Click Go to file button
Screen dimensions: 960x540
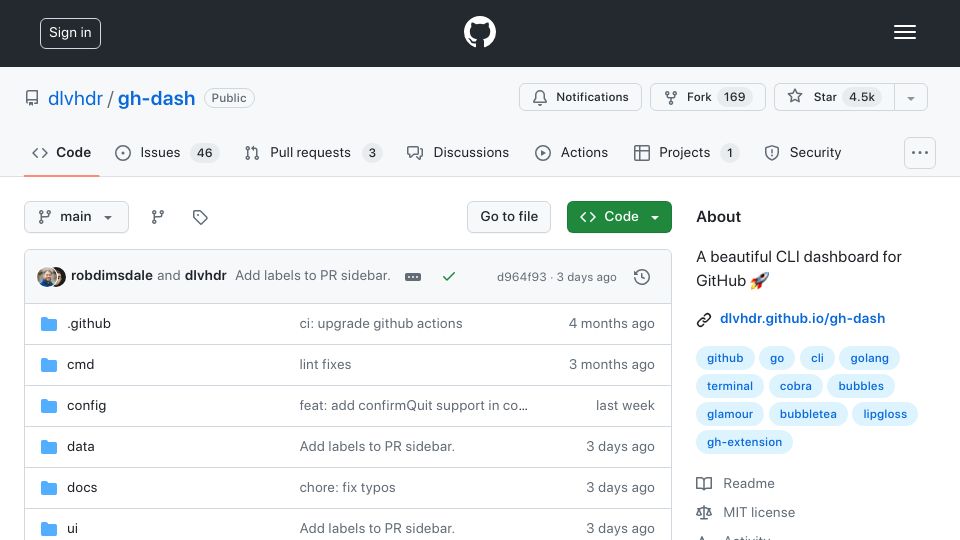coord(509,217)
